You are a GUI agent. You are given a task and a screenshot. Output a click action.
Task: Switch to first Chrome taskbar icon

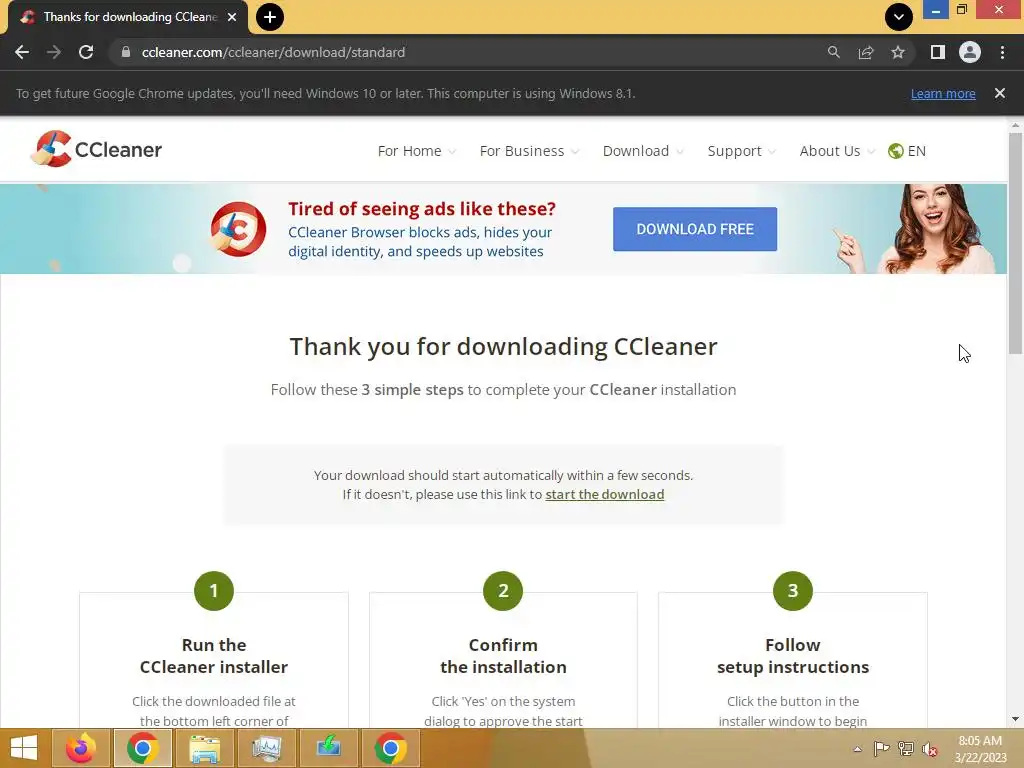pos(143,748)
